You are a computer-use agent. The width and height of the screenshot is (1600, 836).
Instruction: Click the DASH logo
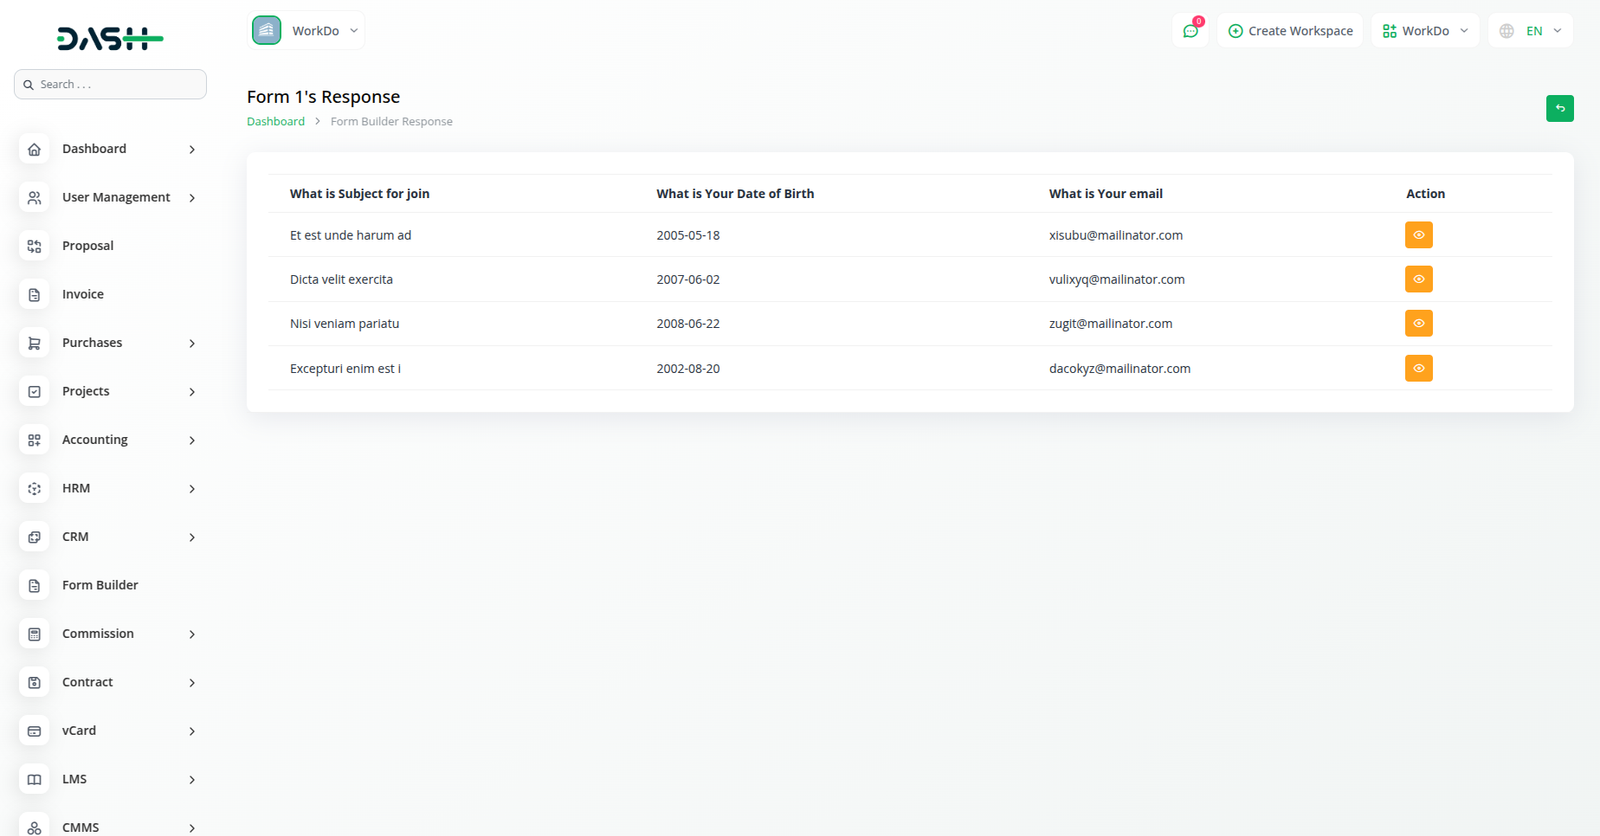click(110, 39)
